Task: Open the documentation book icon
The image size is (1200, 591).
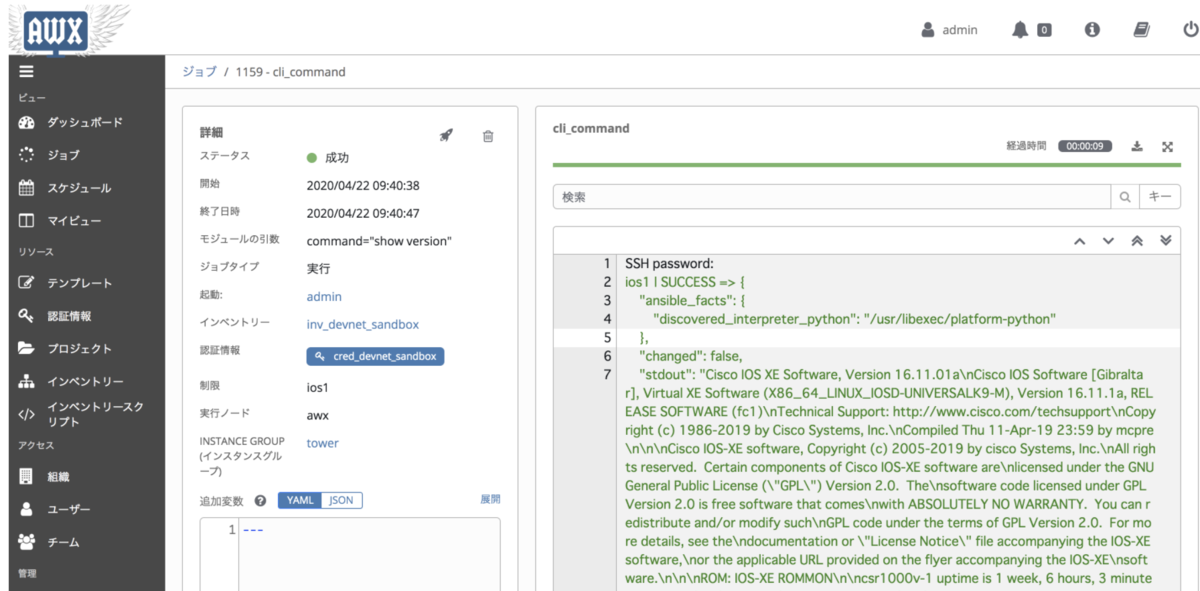Action: click(x=1142, y=30)
